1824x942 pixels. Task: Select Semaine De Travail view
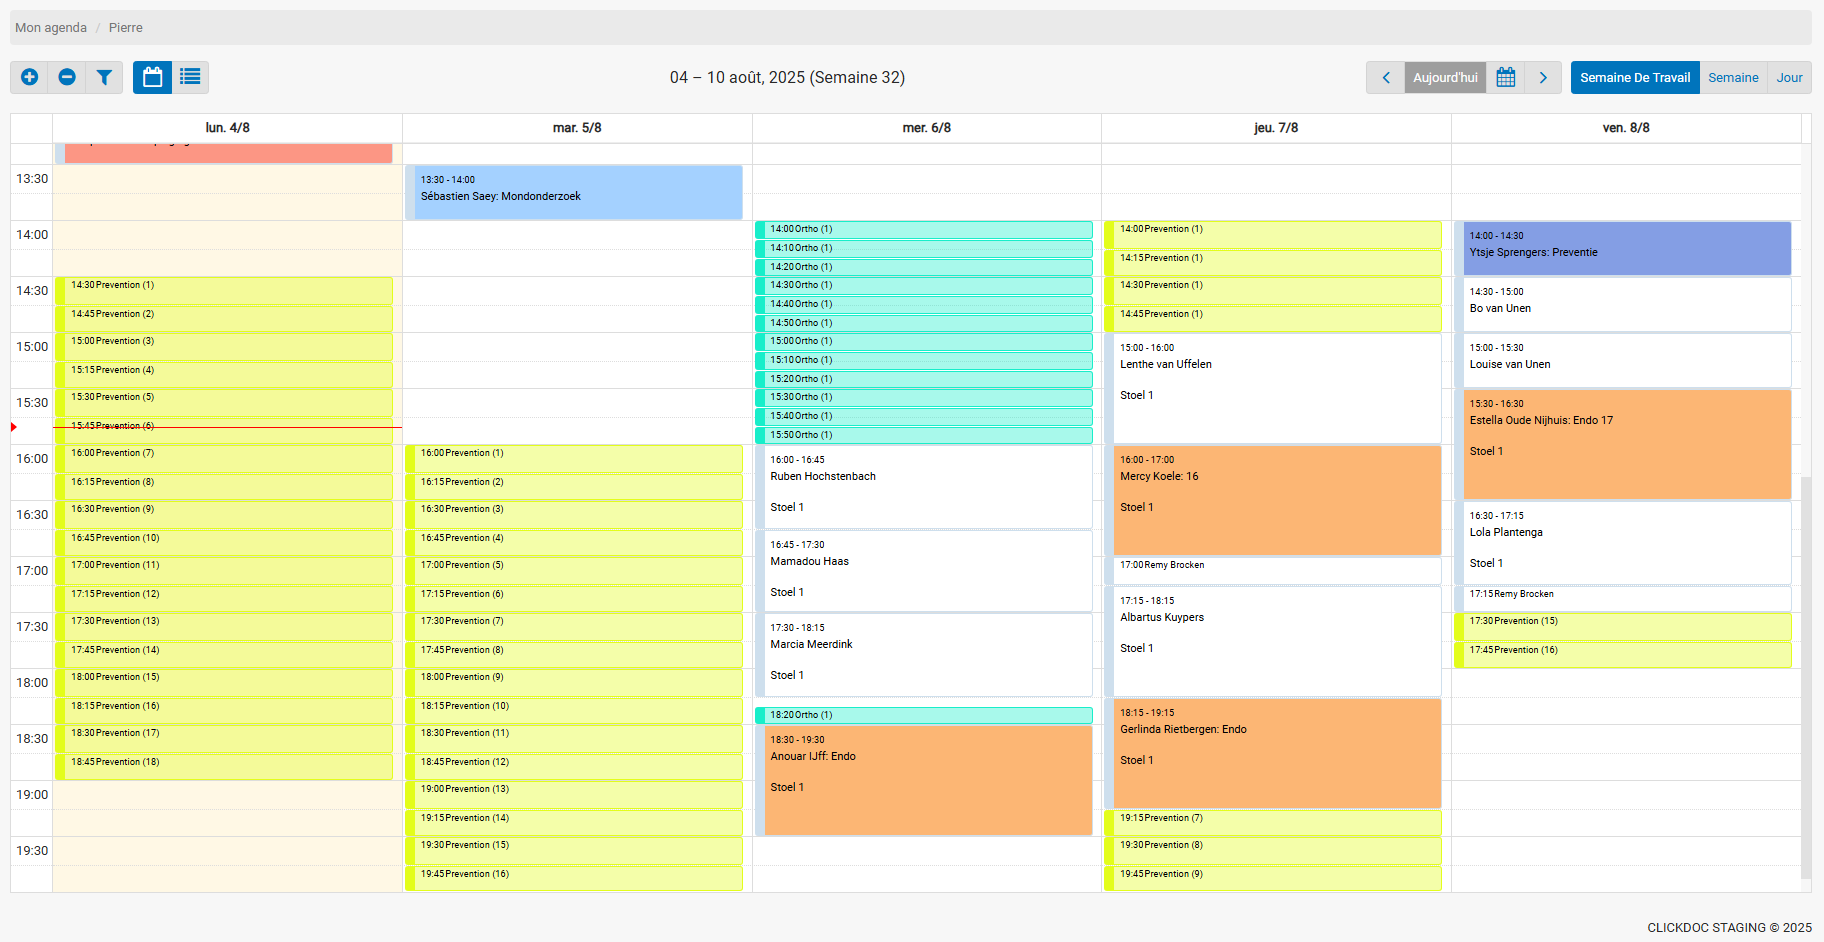pos(1634,77)
